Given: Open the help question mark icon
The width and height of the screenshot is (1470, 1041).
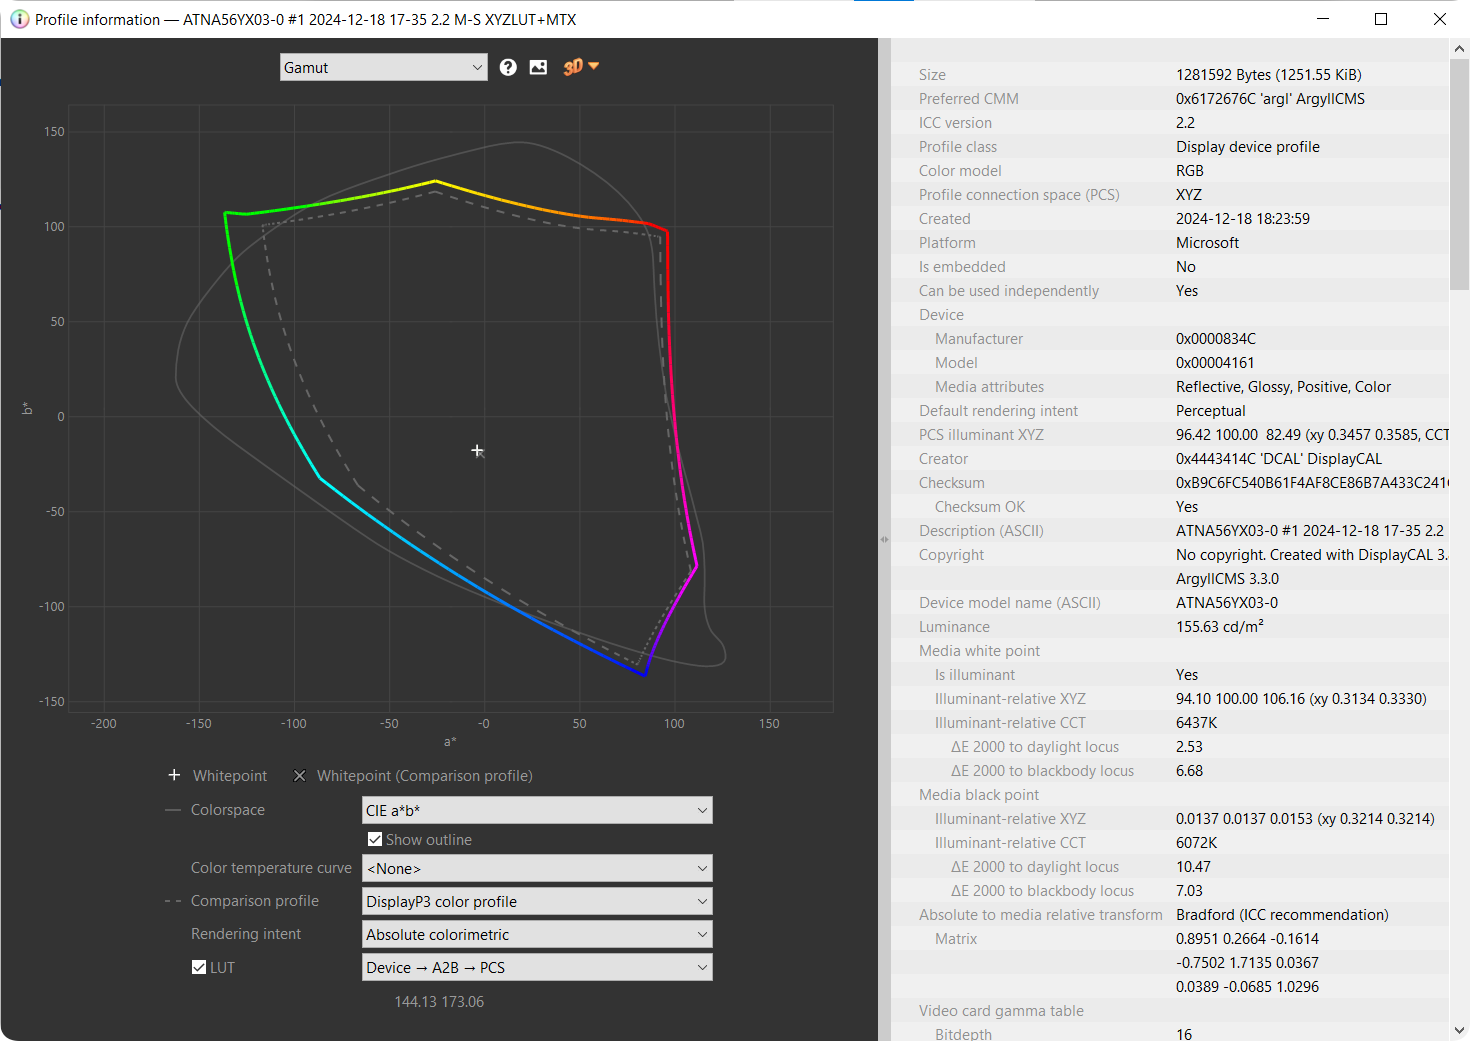Looking at the screenshot, I should click(x=508, y=67).
